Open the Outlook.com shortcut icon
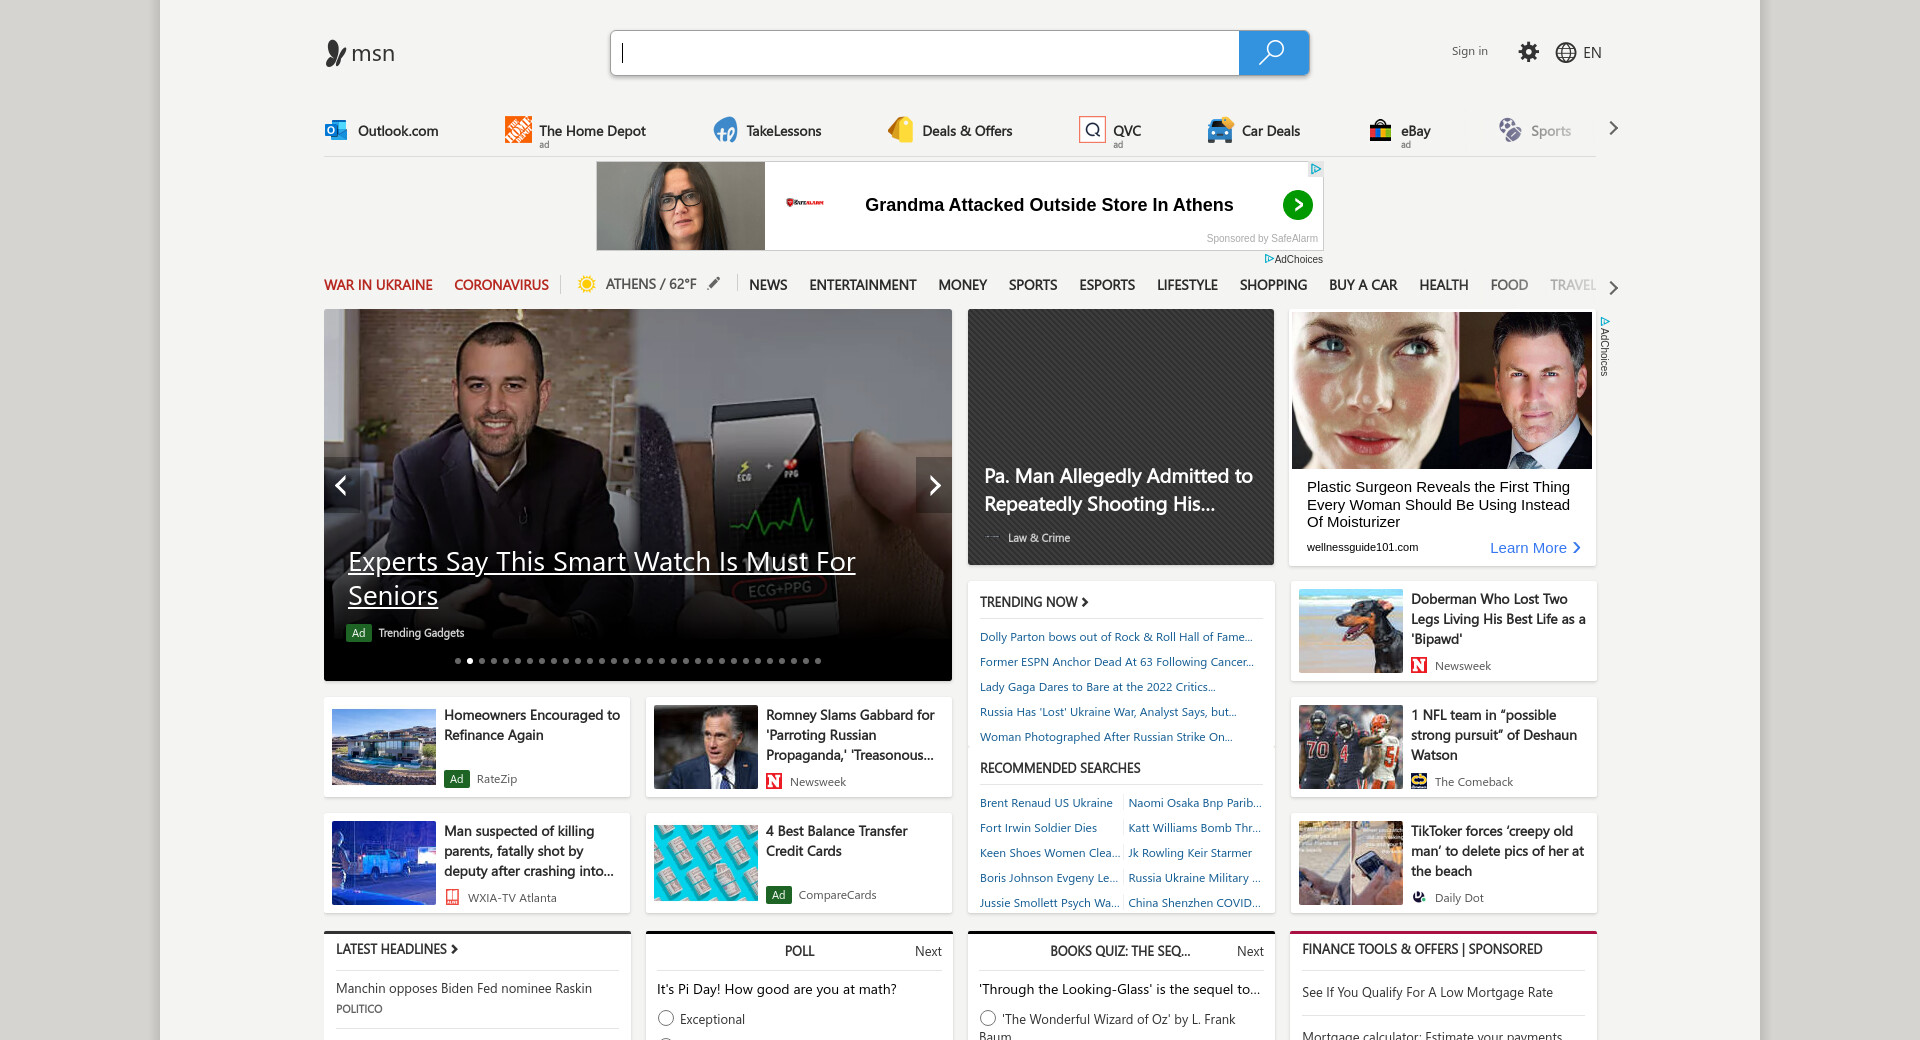The image size is (1920, 1040). (336, 130)
